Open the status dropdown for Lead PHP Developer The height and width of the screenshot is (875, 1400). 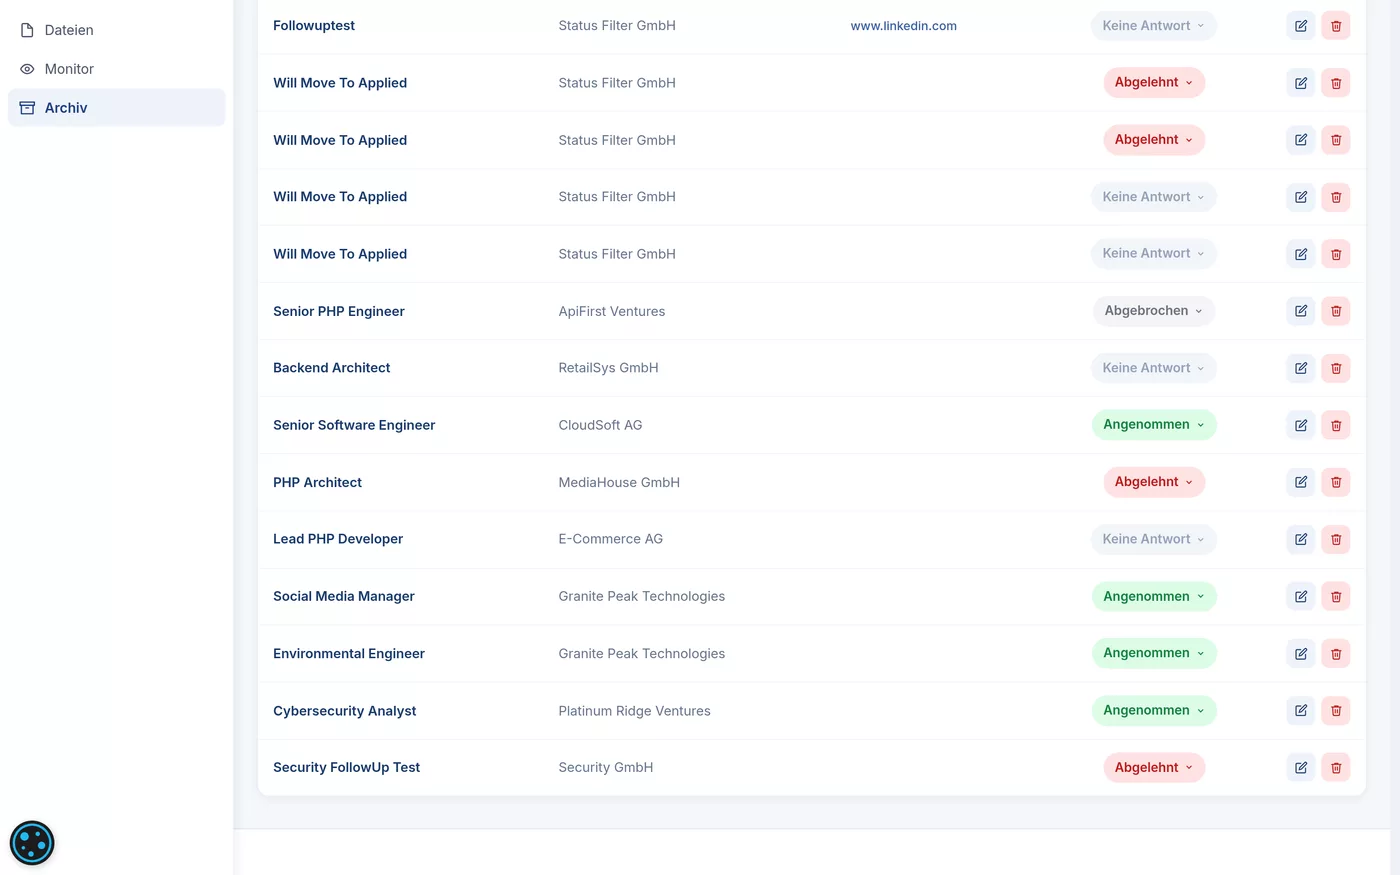click(1154, 539)
